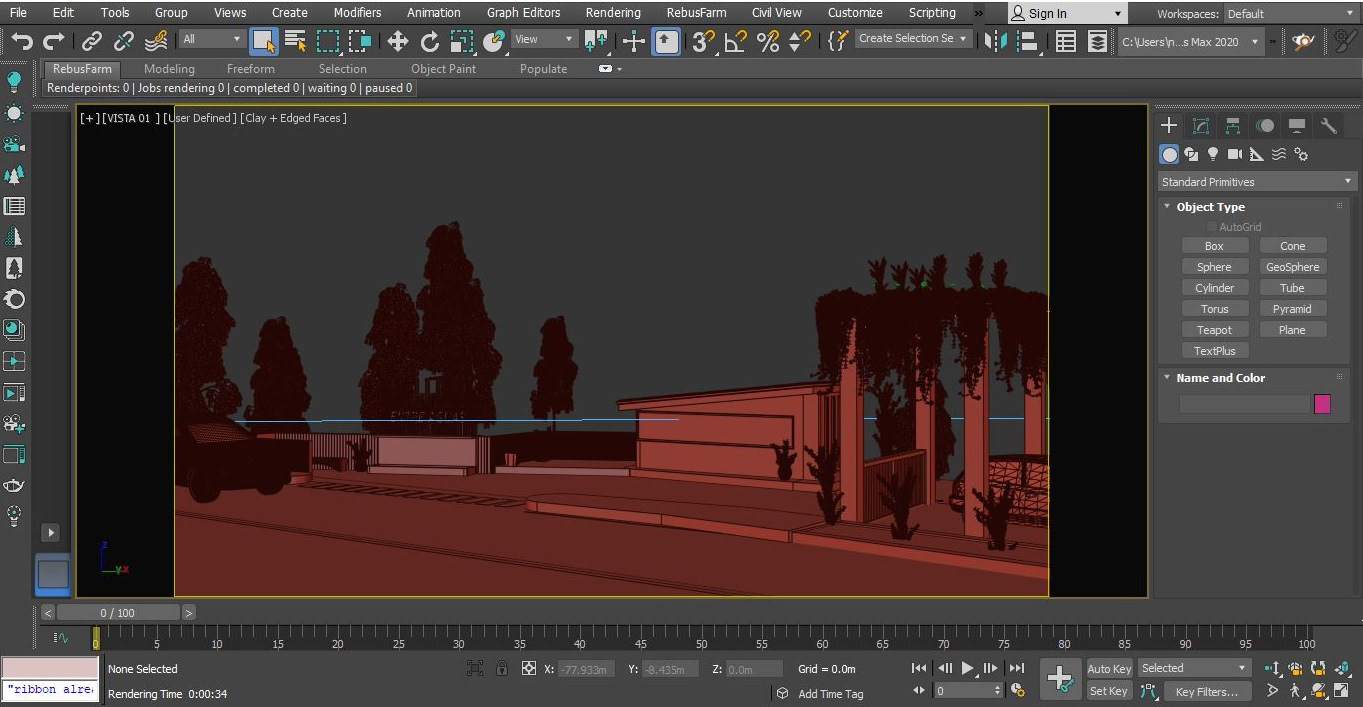Image resolution: width=1363 pixels, height=707 pixels.
Task: Select the Rotate tool icon
Action: click(x=430, y=41)
